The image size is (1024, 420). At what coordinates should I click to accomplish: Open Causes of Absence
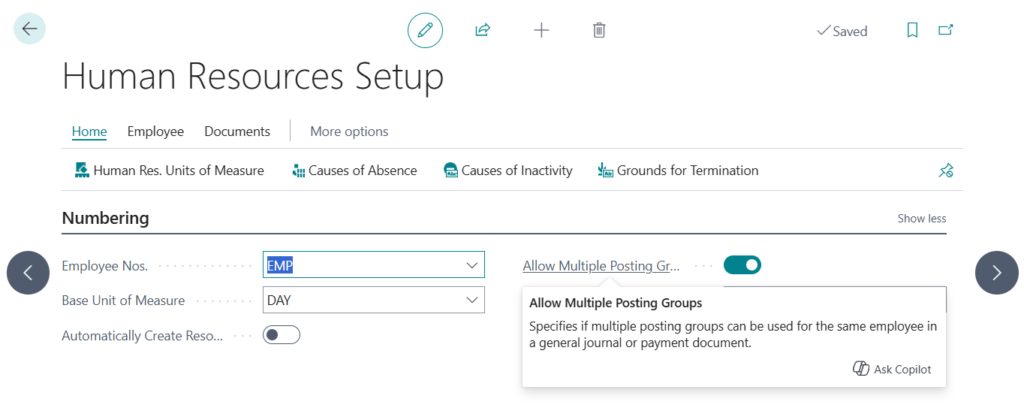pos(354,171)
